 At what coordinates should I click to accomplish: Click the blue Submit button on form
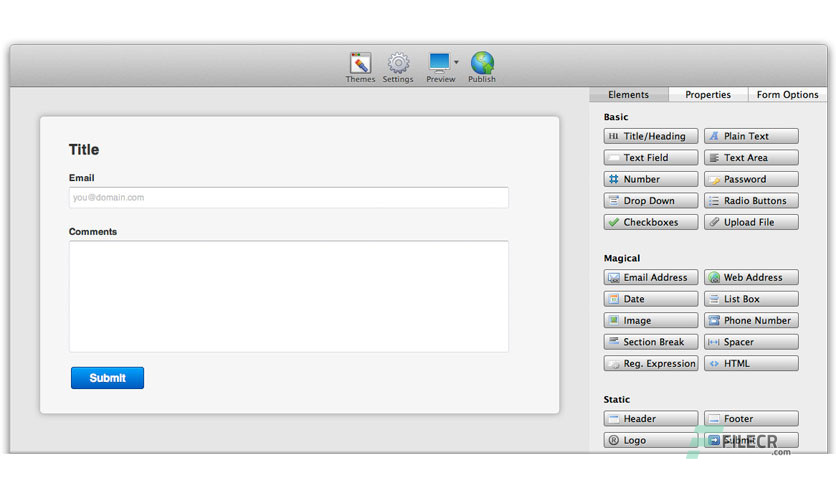tap(107, 378)
